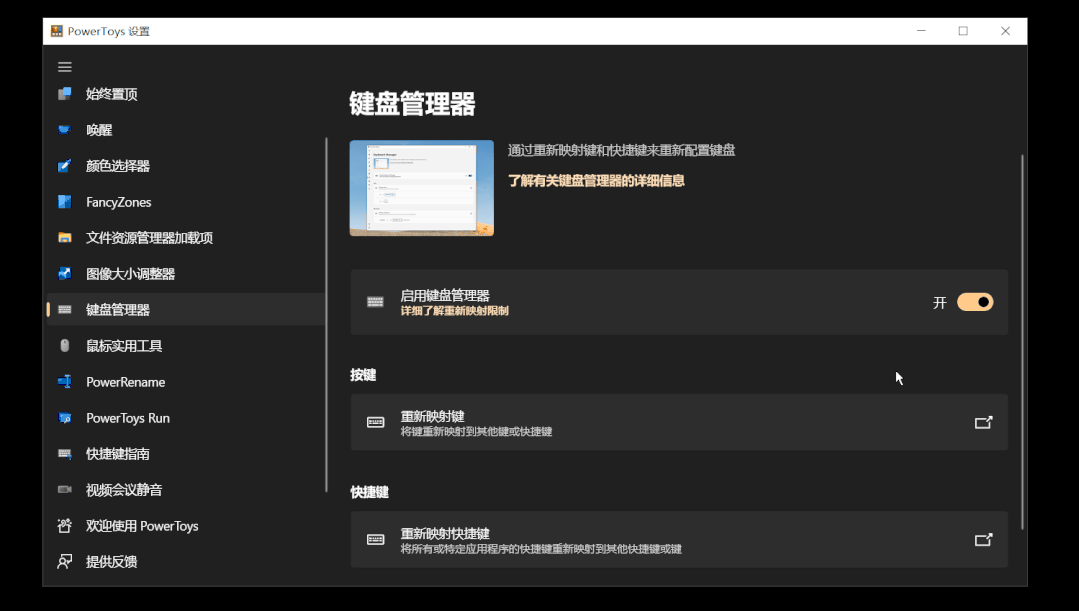
Task: Click the 提供反馈 person icon
Action: pos(65,561)
